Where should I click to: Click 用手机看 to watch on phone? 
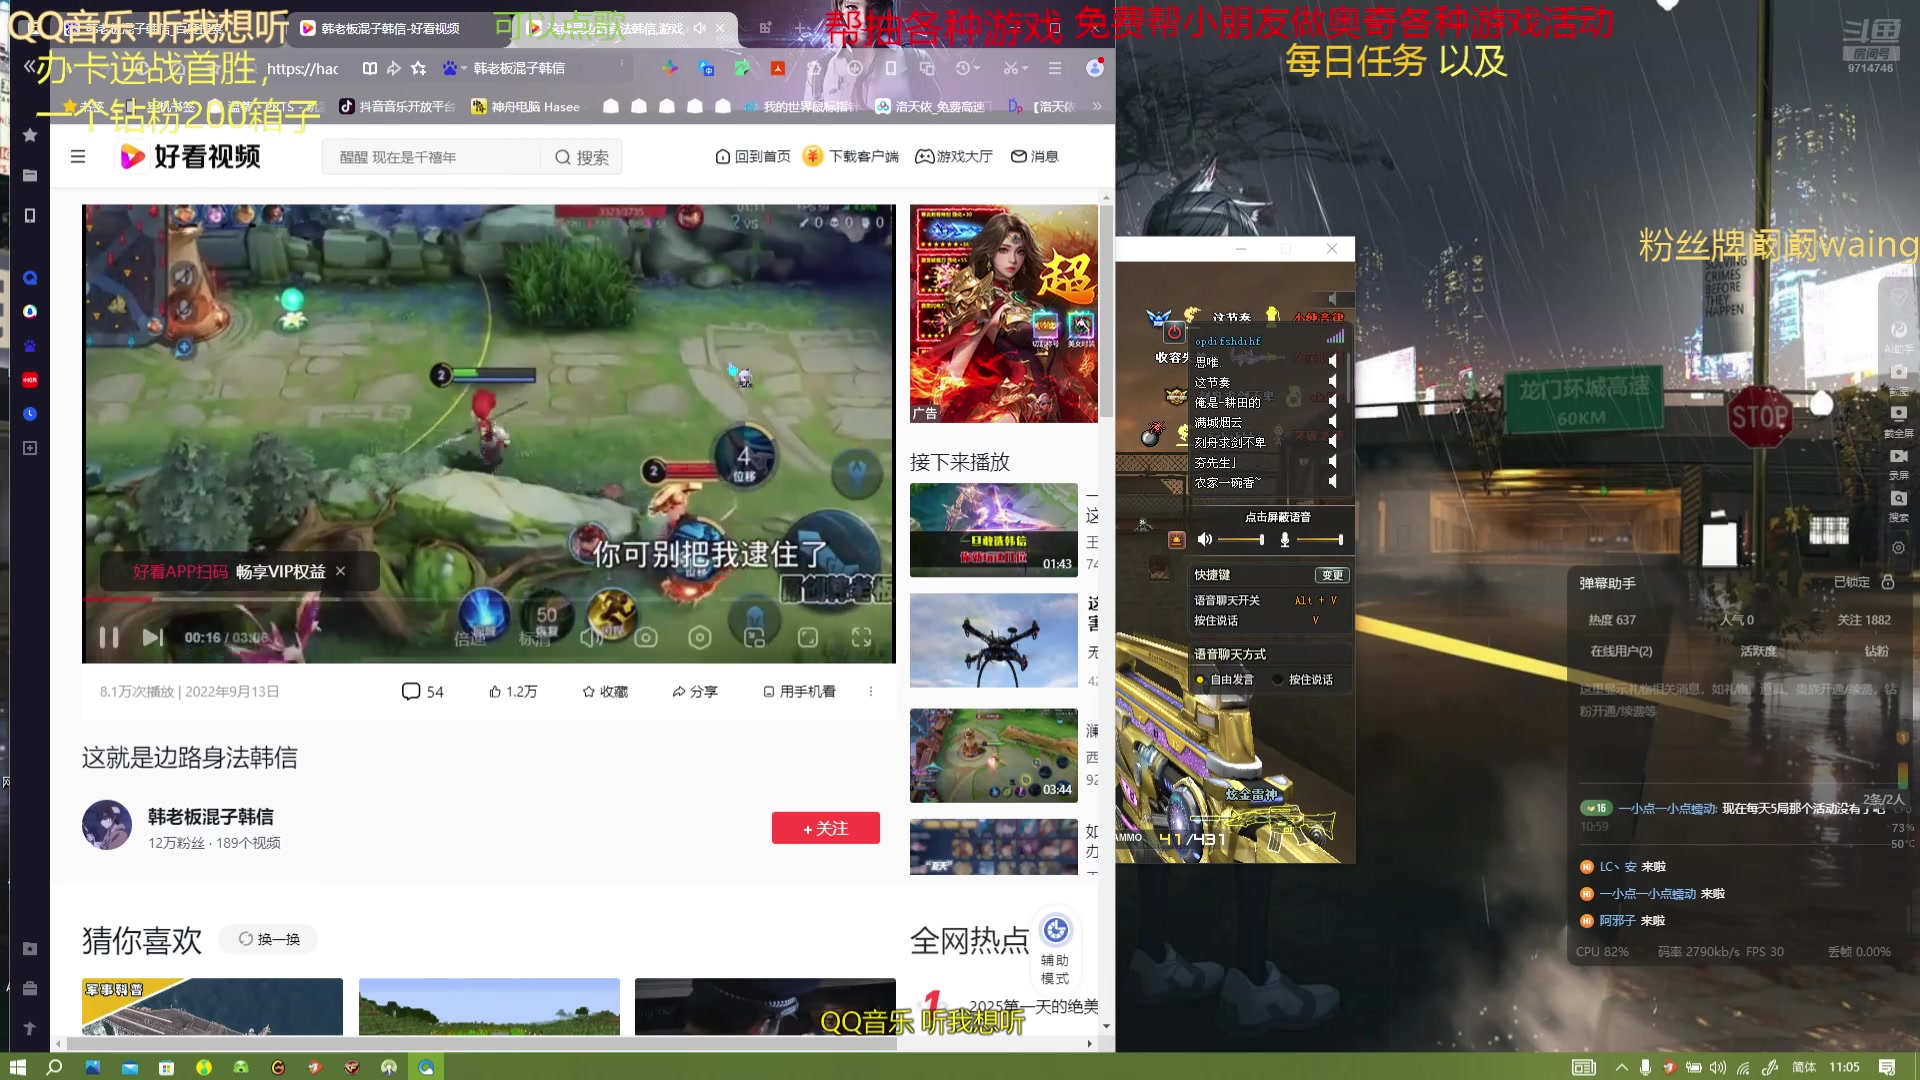pos(799,691)
